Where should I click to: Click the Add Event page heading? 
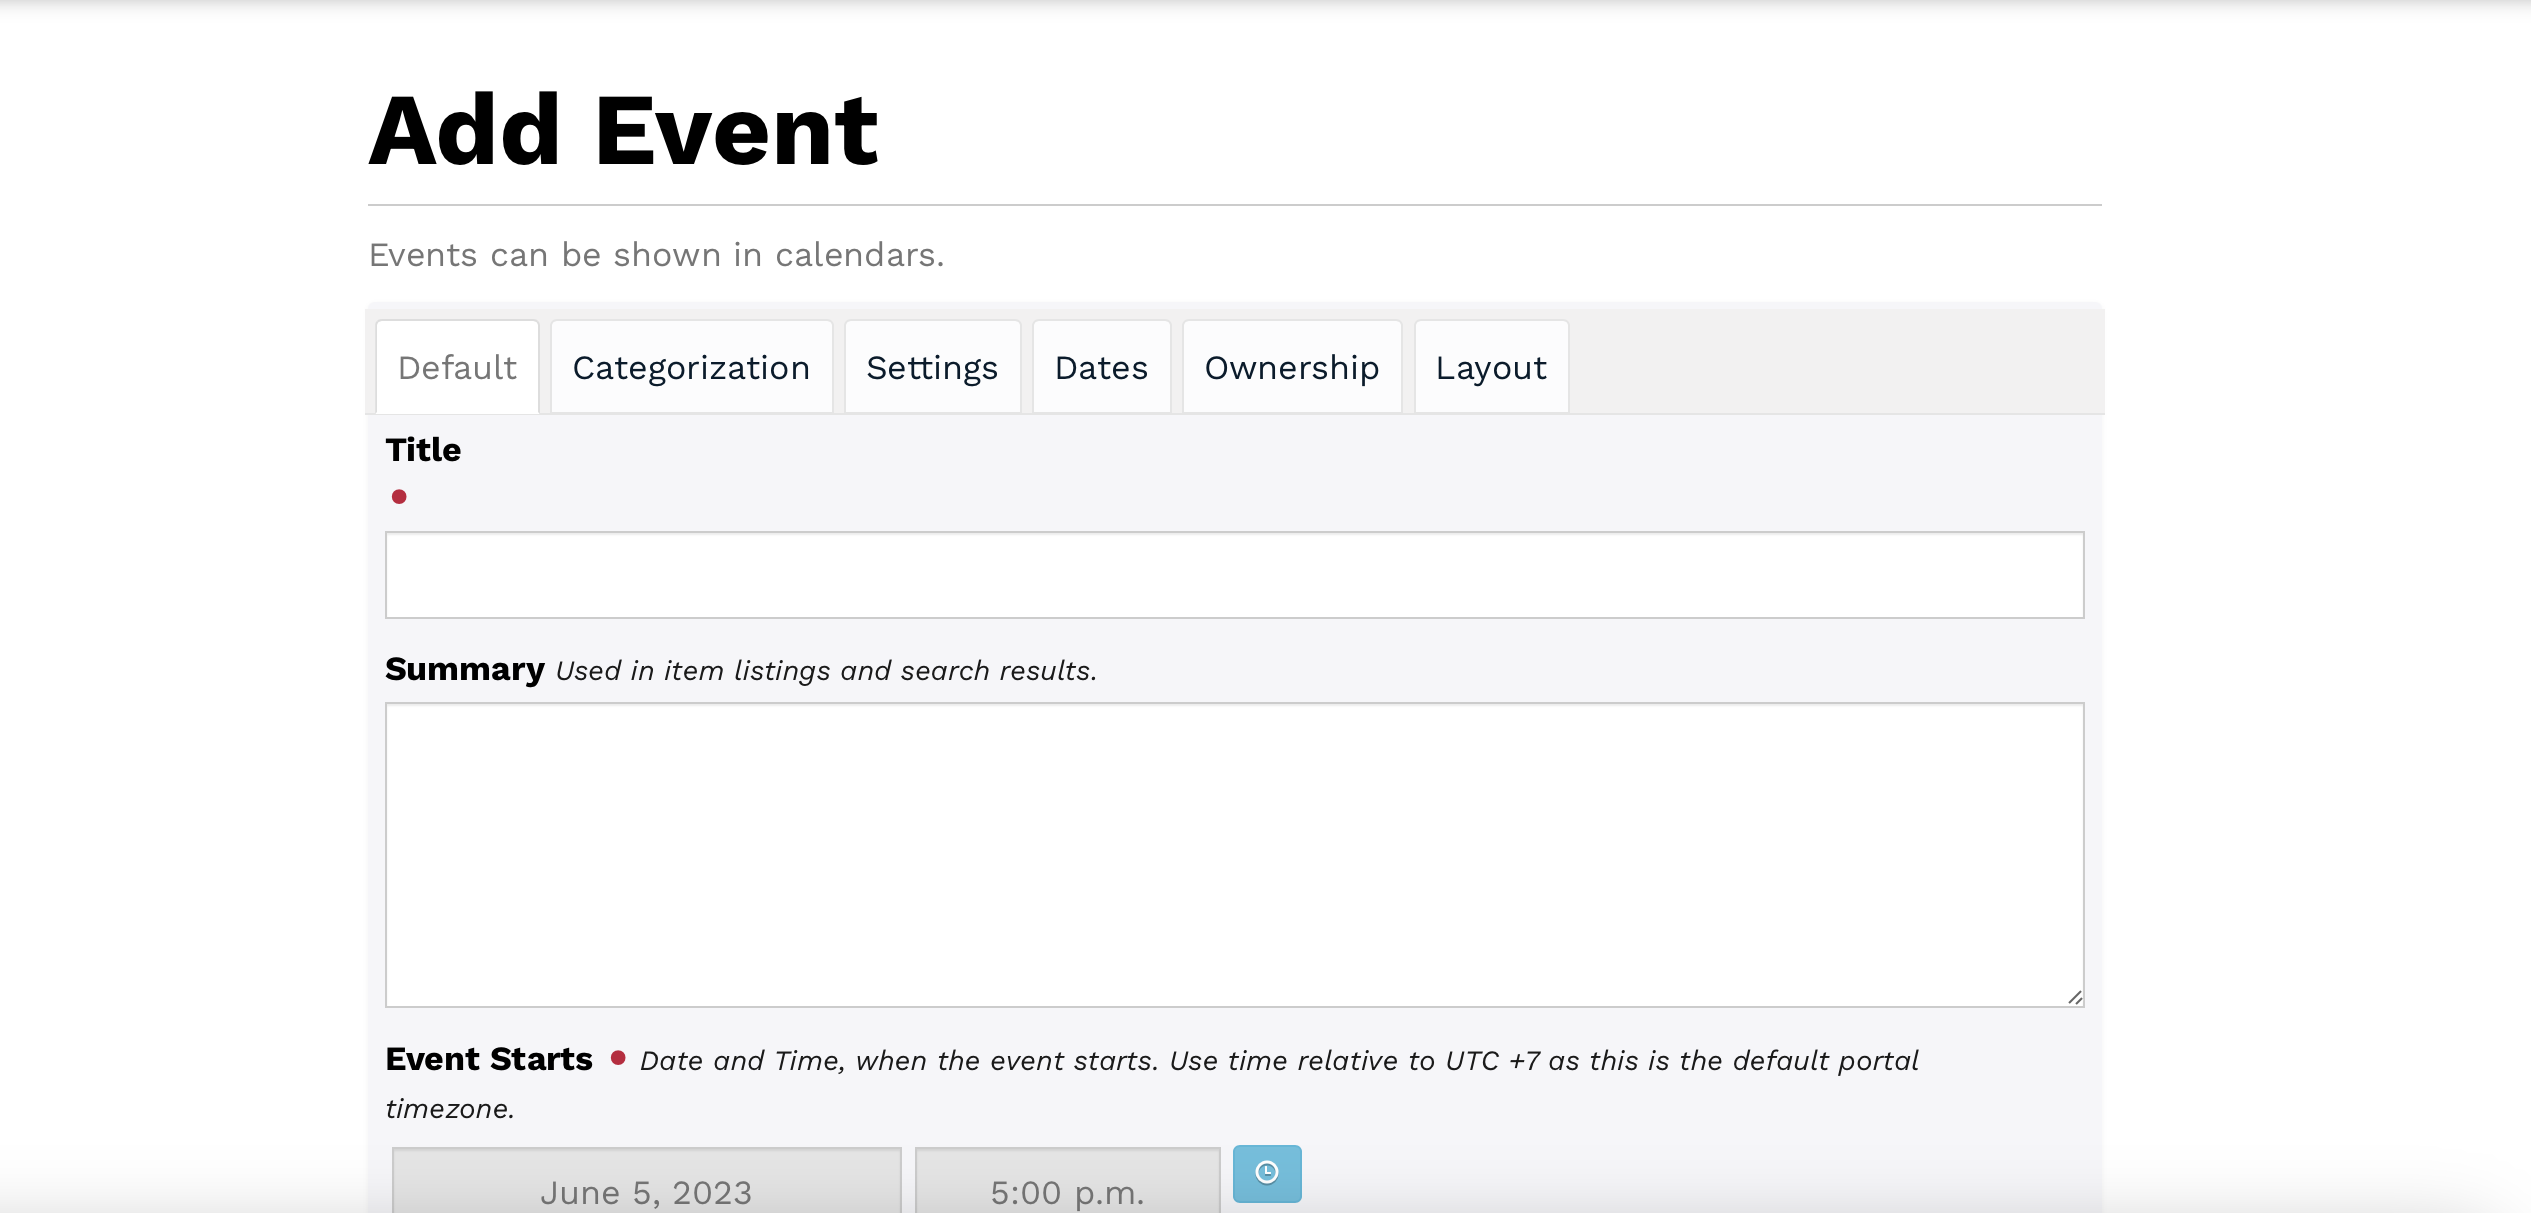(624, 131)
